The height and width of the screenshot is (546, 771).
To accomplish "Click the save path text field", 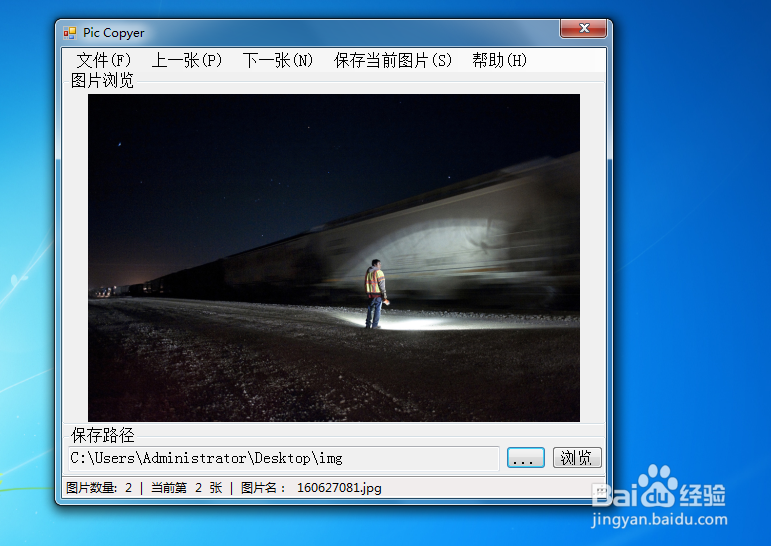I will [x=284, y=458].
